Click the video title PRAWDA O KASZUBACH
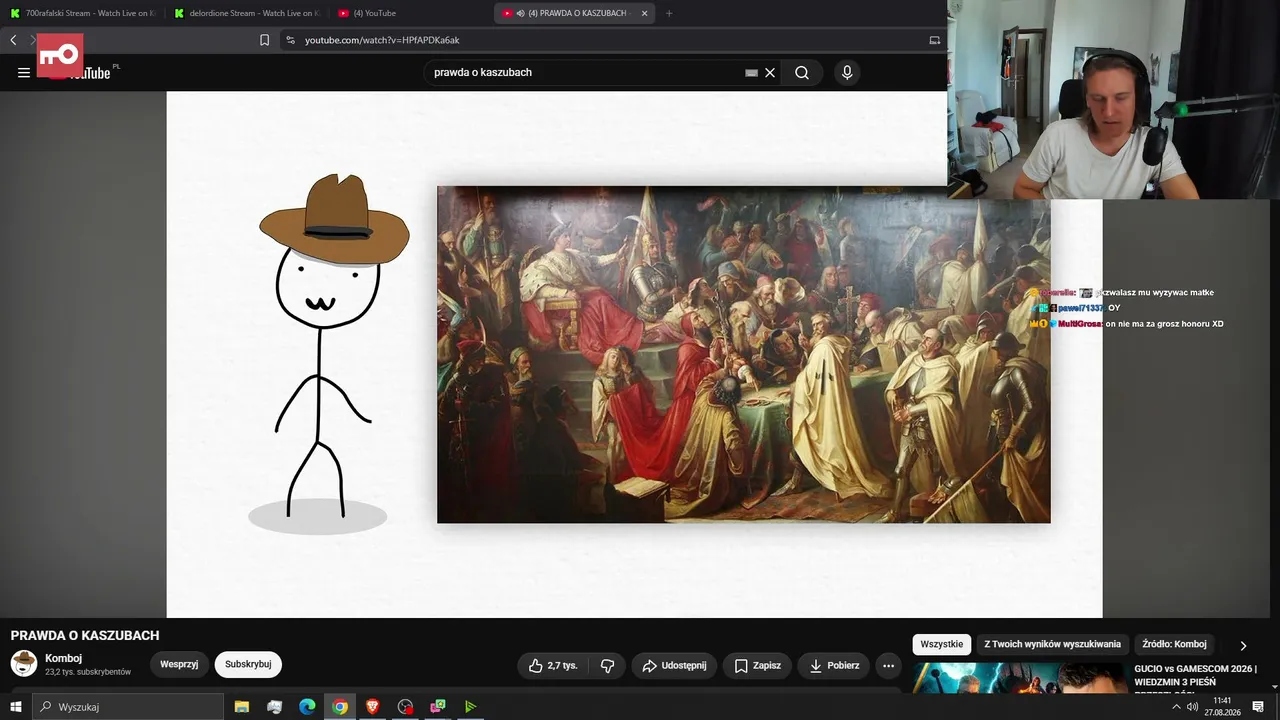Screen dimensions: 1280x720 pyautogui.click(x=85, y=636)
